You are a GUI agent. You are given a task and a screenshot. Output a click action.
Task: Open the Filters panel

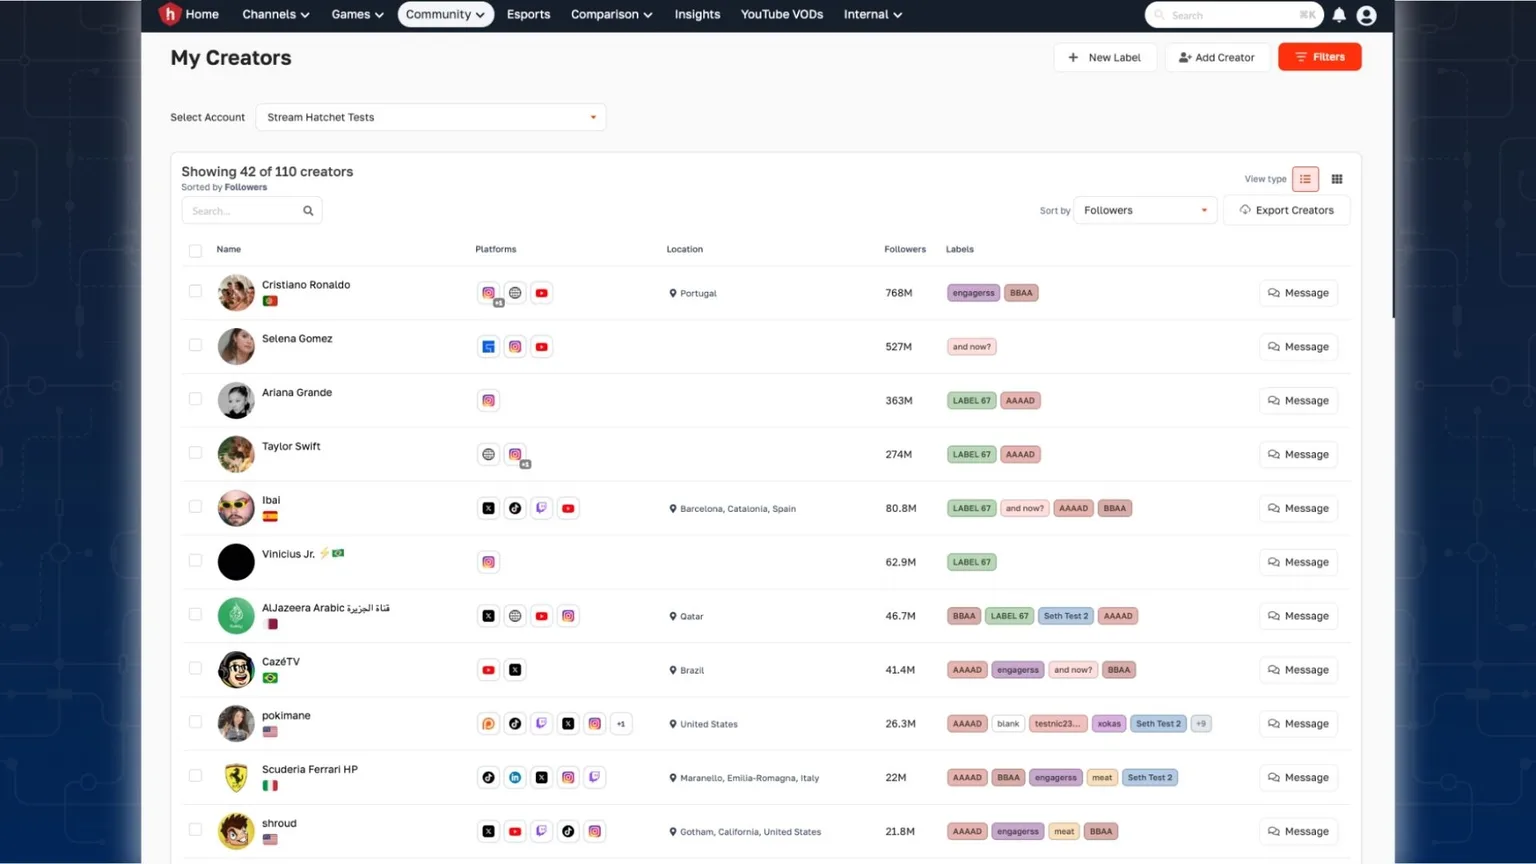point(1320,57)
